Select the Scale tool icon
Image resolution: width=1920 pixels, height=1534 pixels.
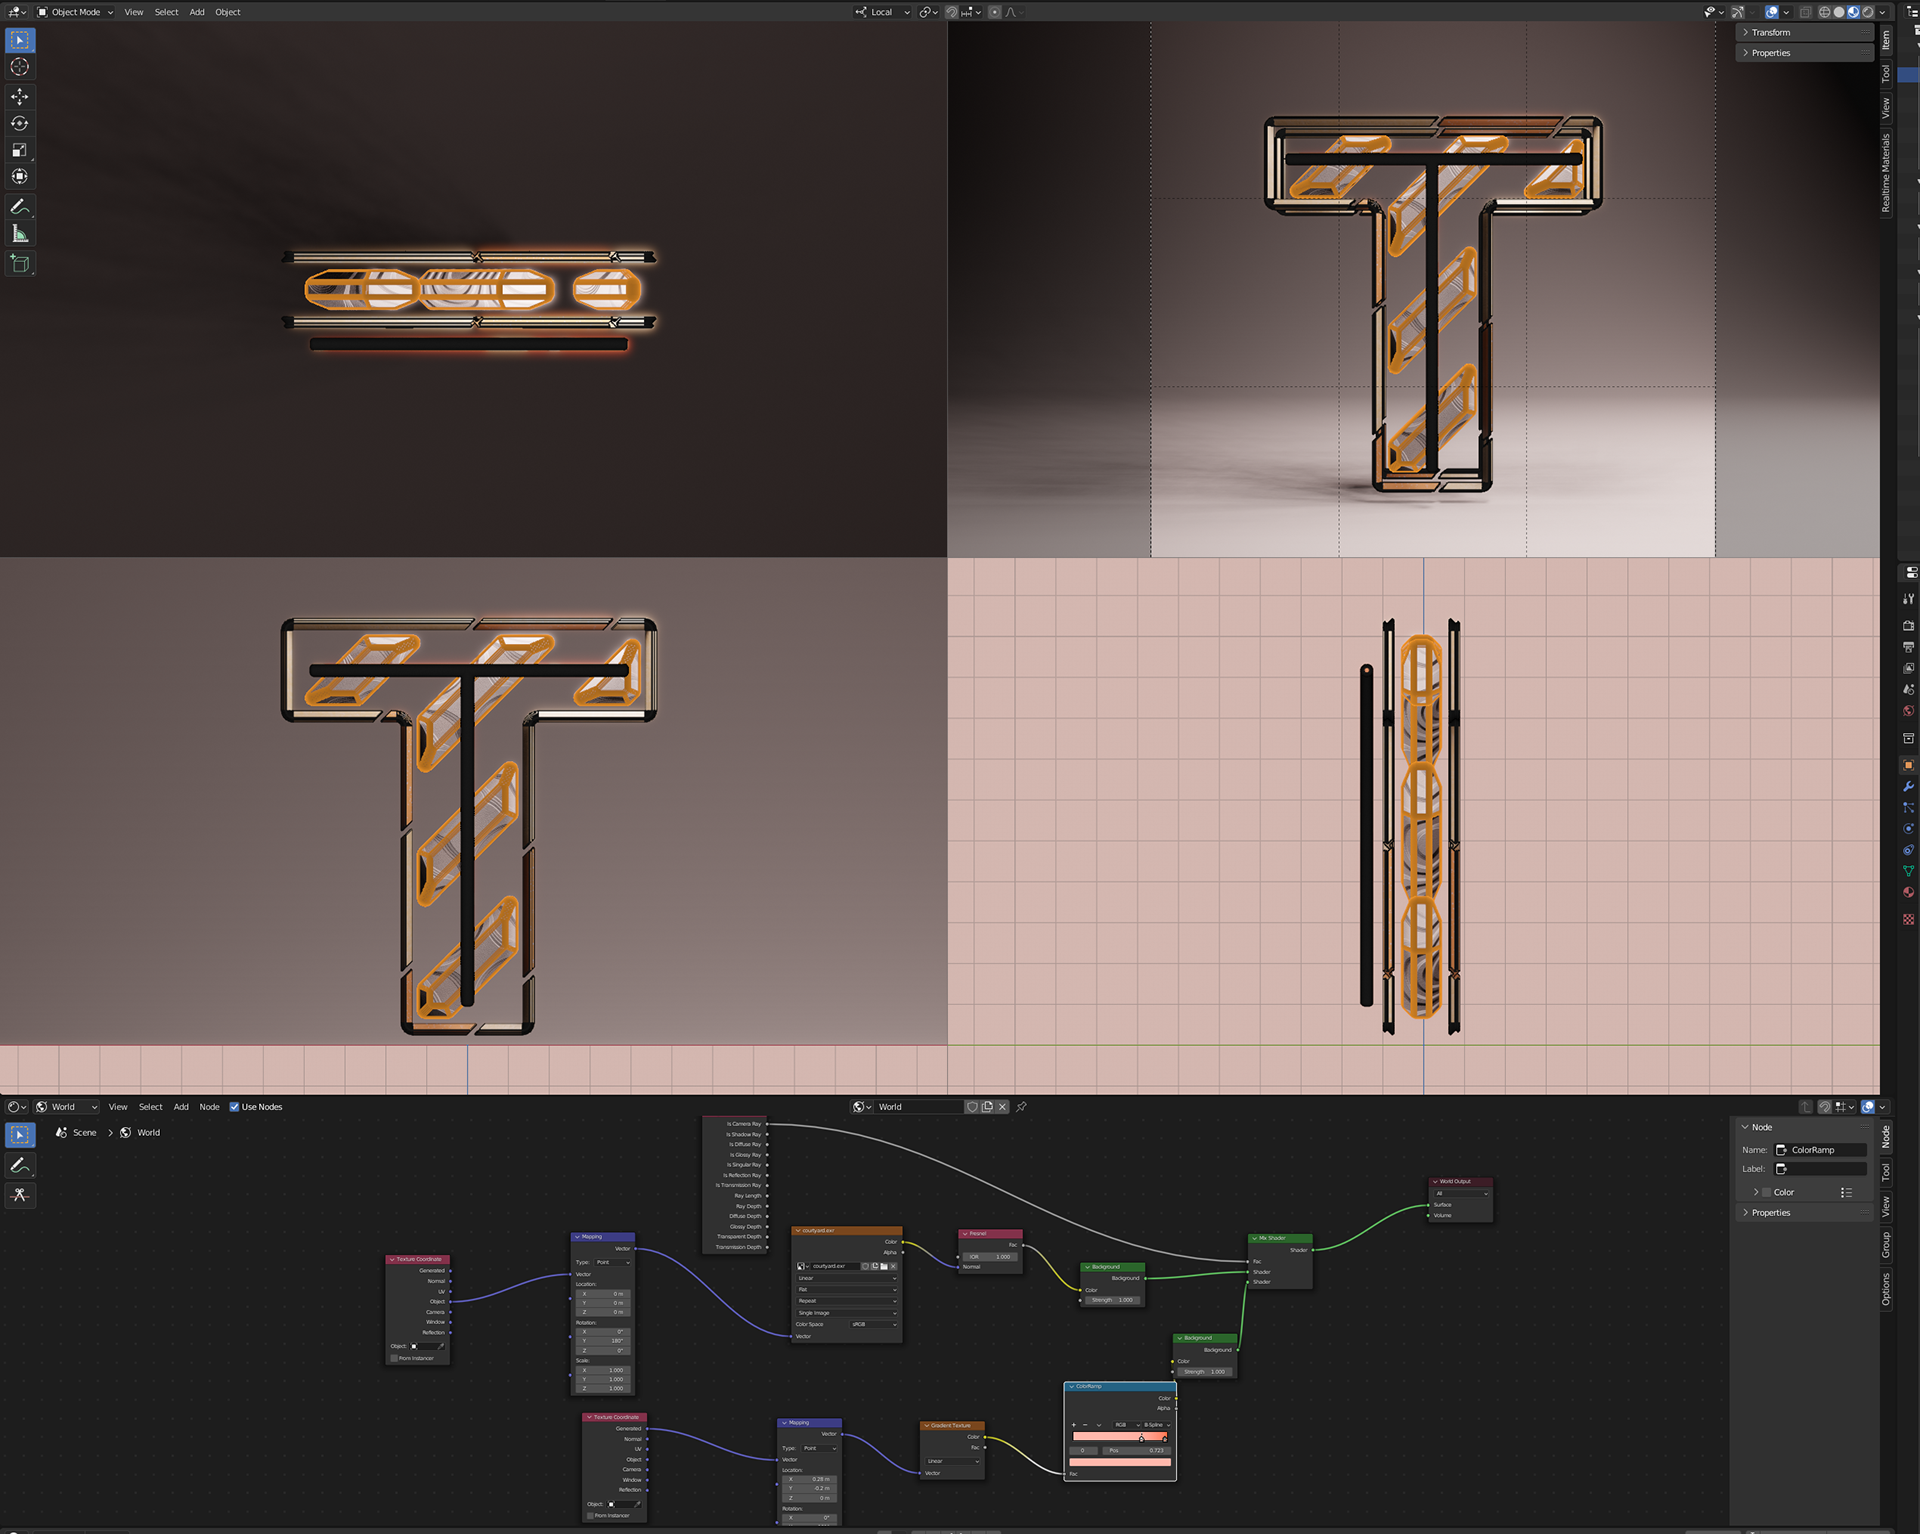[x=19, y=150]
